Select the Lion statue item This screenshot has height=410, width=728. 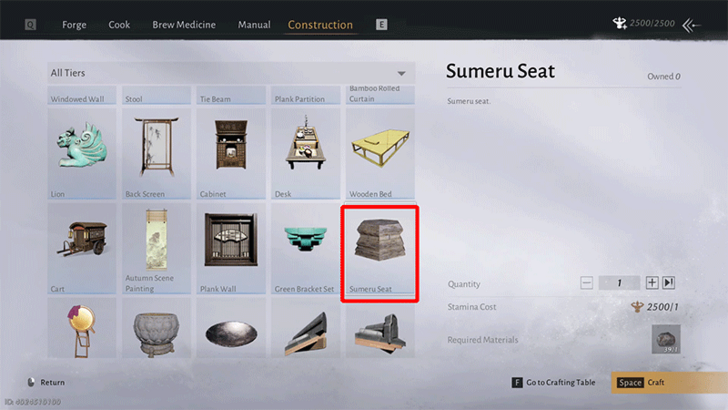coord(82,154)
